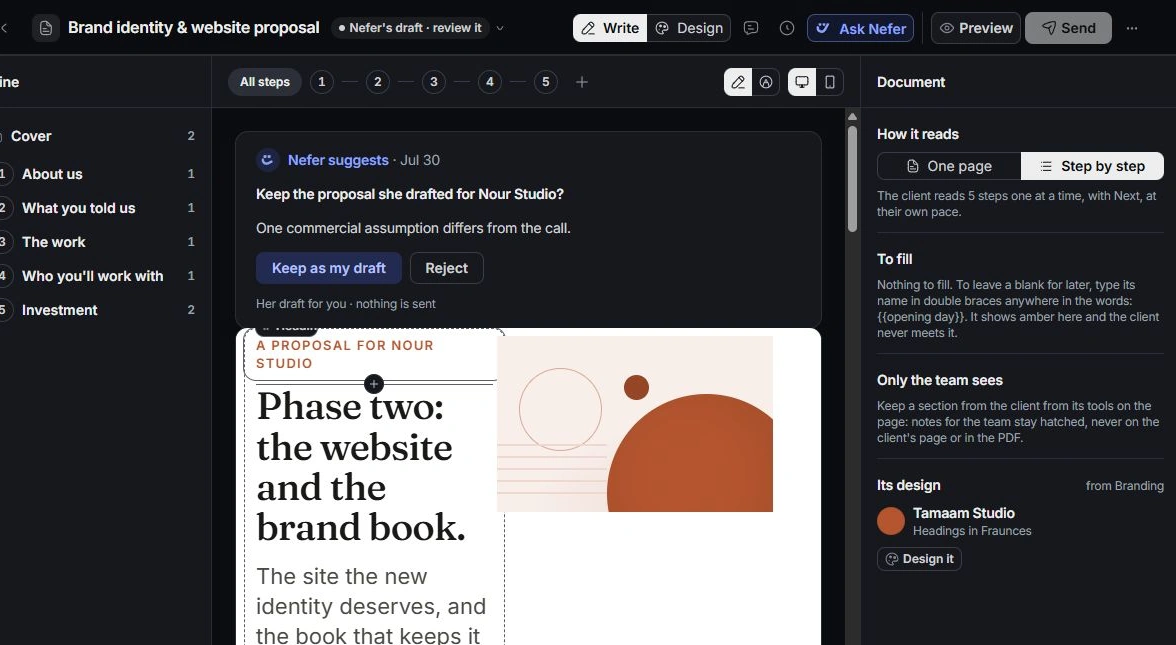Click the canvas vertical scrollbar thumb
Viewport: 1176px width, 645px height.
coord(852,178)
